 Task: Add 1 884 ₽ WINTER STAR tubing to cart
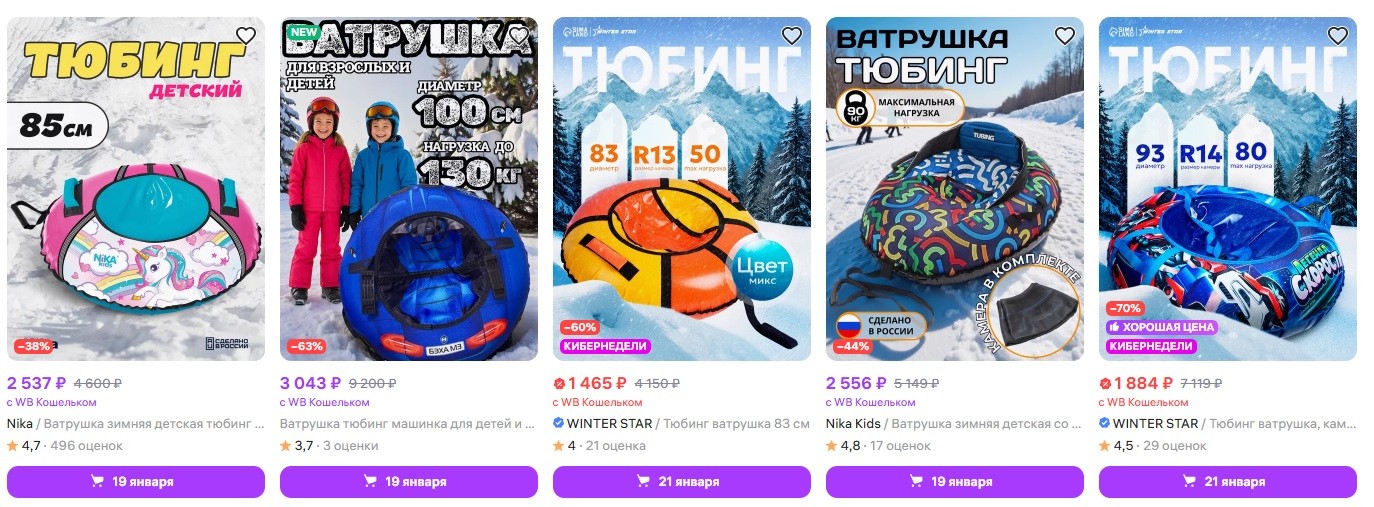[x=1228, y=482]
